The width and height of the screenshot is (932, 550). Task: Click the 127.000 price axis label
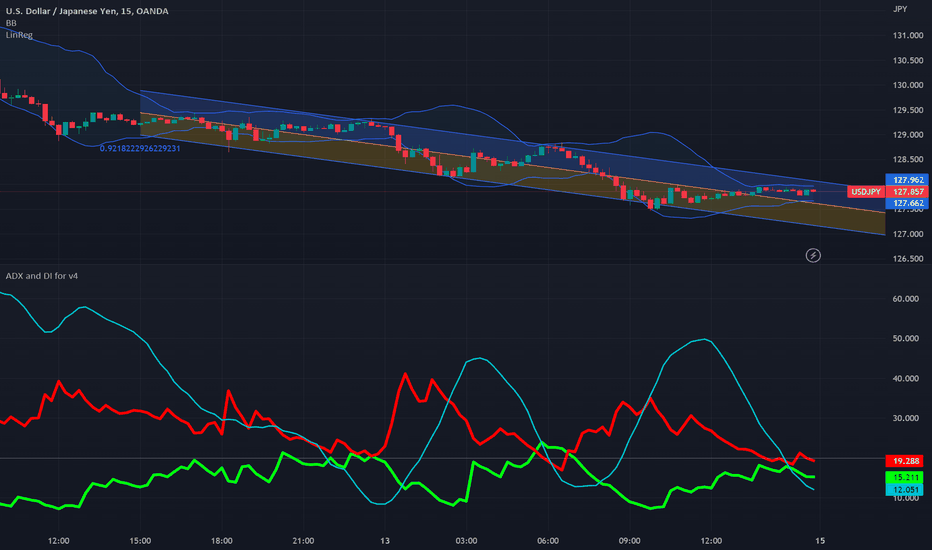908,234
